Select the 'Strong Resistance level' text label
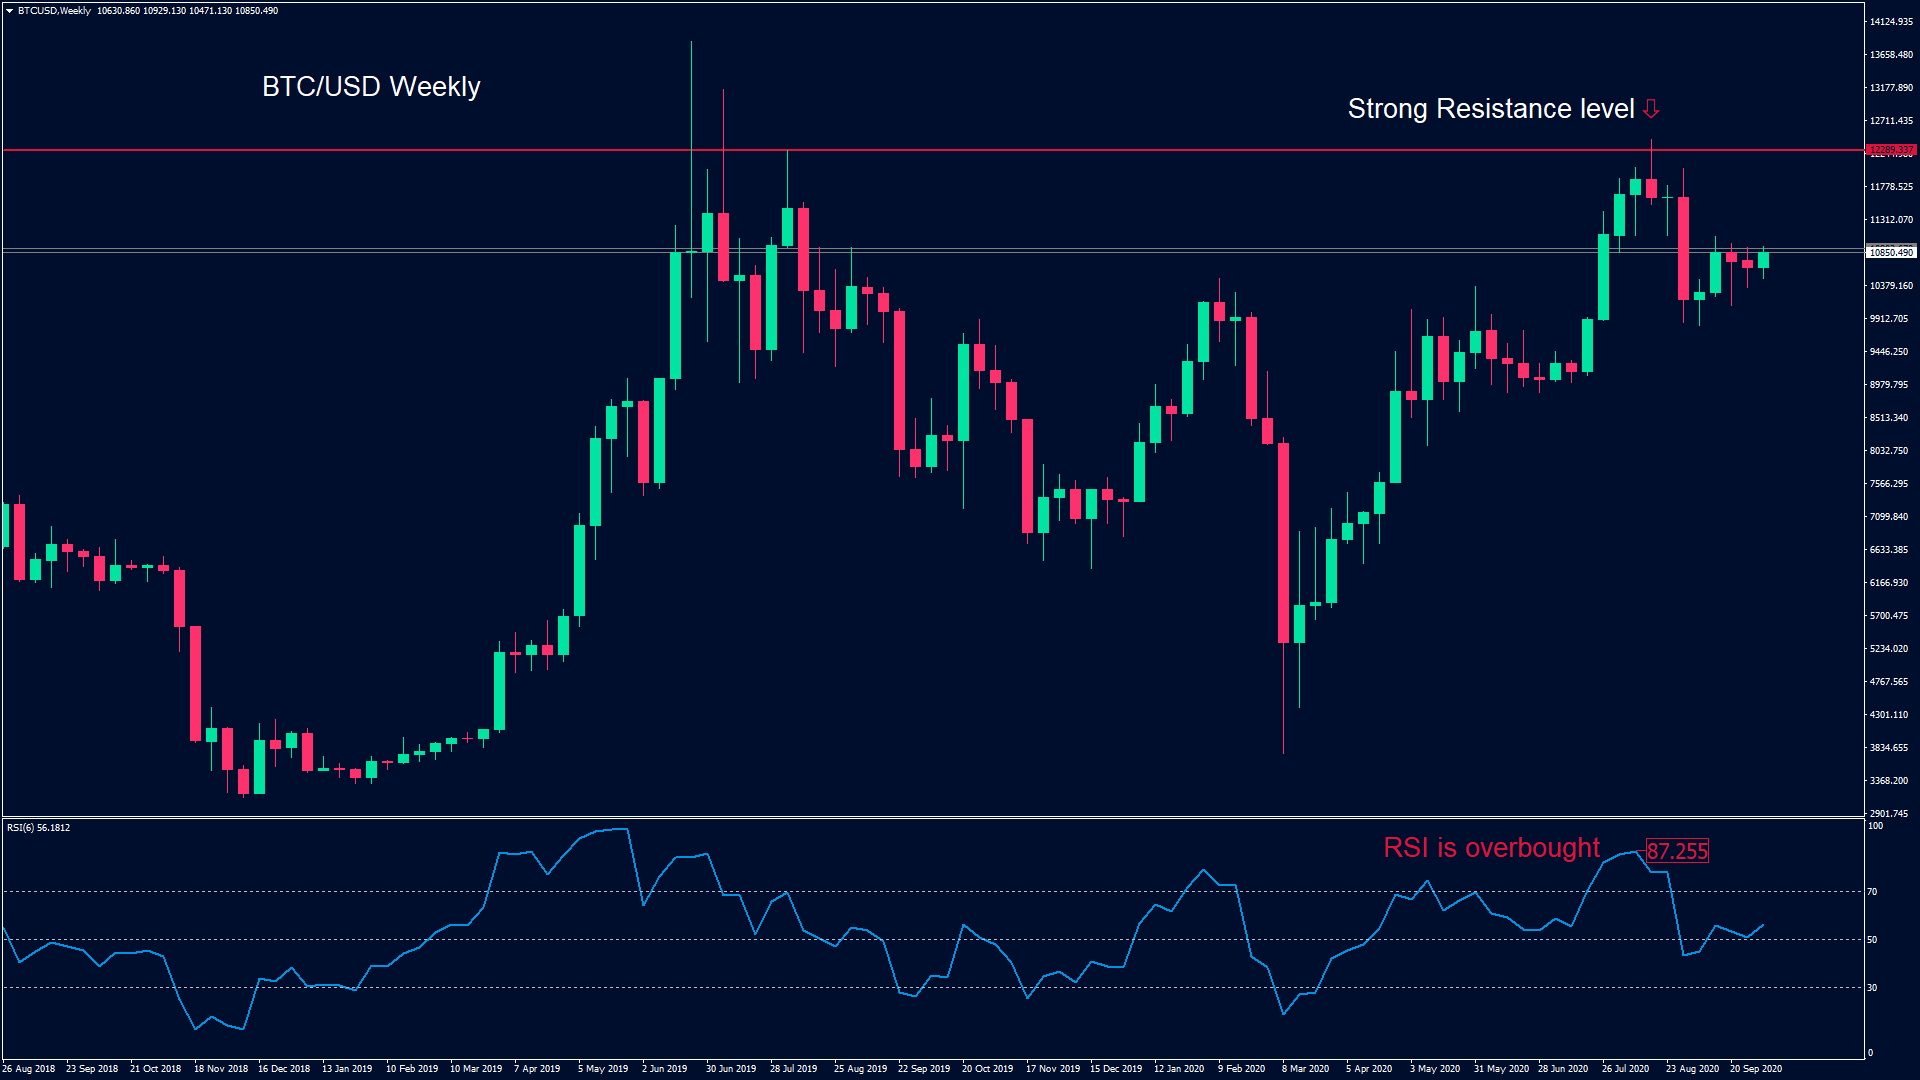The image size is (1920, 1080). [1490, 108]
